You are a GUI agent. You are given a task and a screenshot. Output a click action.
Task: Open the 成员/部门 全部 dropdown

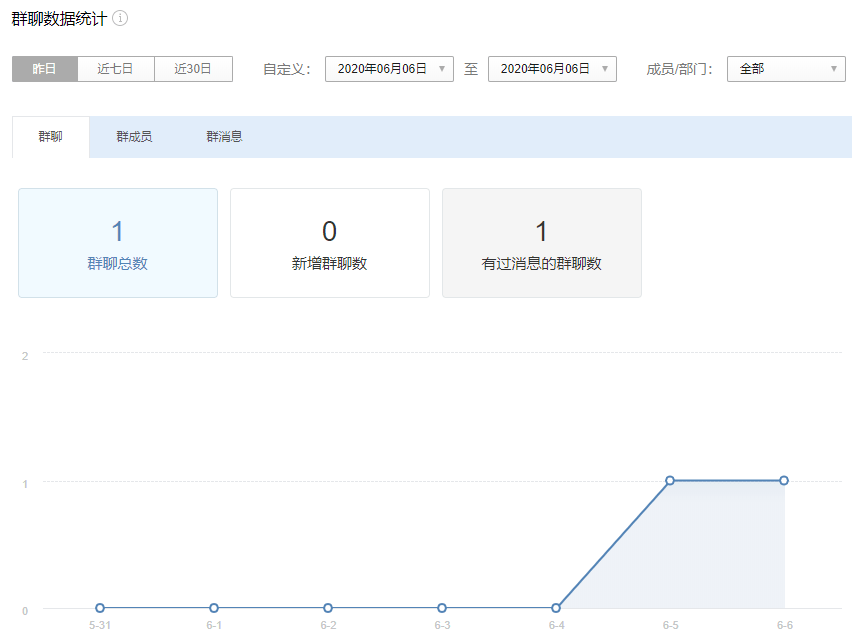tap(786, 69)
